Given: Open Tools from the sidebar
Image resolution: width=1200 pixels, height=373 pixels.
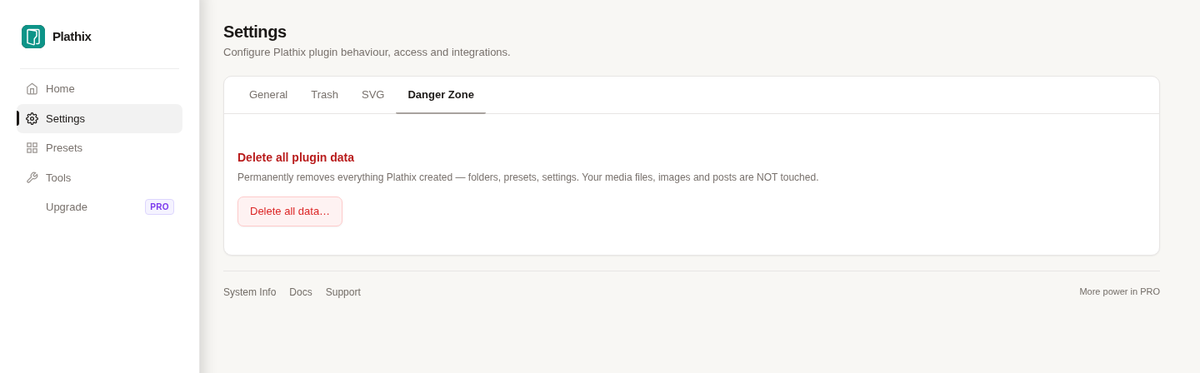Looking at the screenshot, I should coord(100,178).
